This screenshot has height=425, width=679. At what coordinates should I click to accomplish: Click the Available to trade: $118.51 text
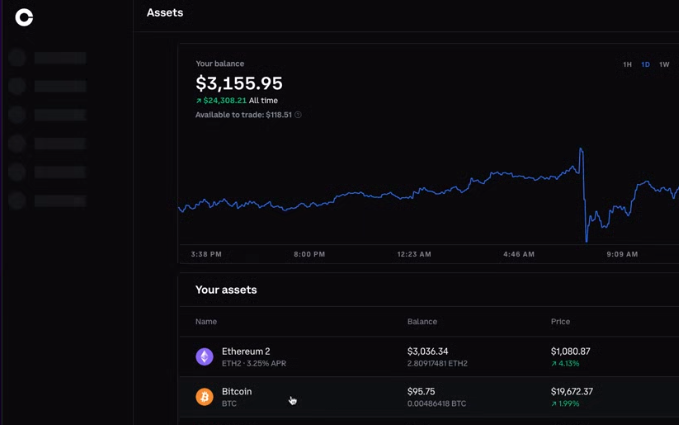tap(243, 115)
